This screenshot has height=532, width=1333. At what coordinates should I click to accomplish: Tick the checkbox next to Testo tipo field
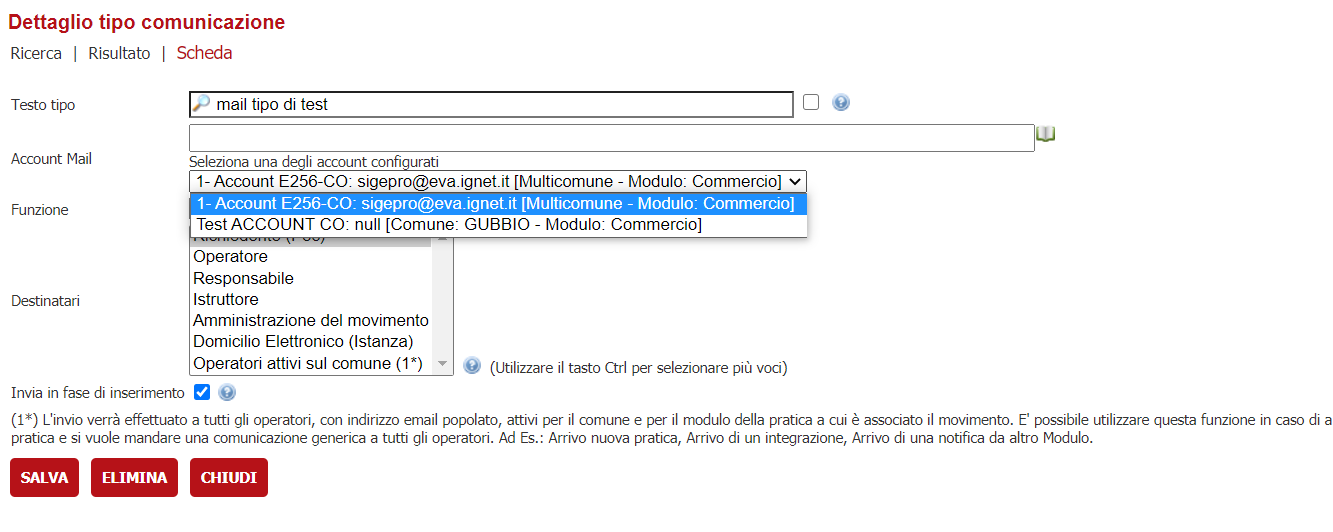pos(811,102)
